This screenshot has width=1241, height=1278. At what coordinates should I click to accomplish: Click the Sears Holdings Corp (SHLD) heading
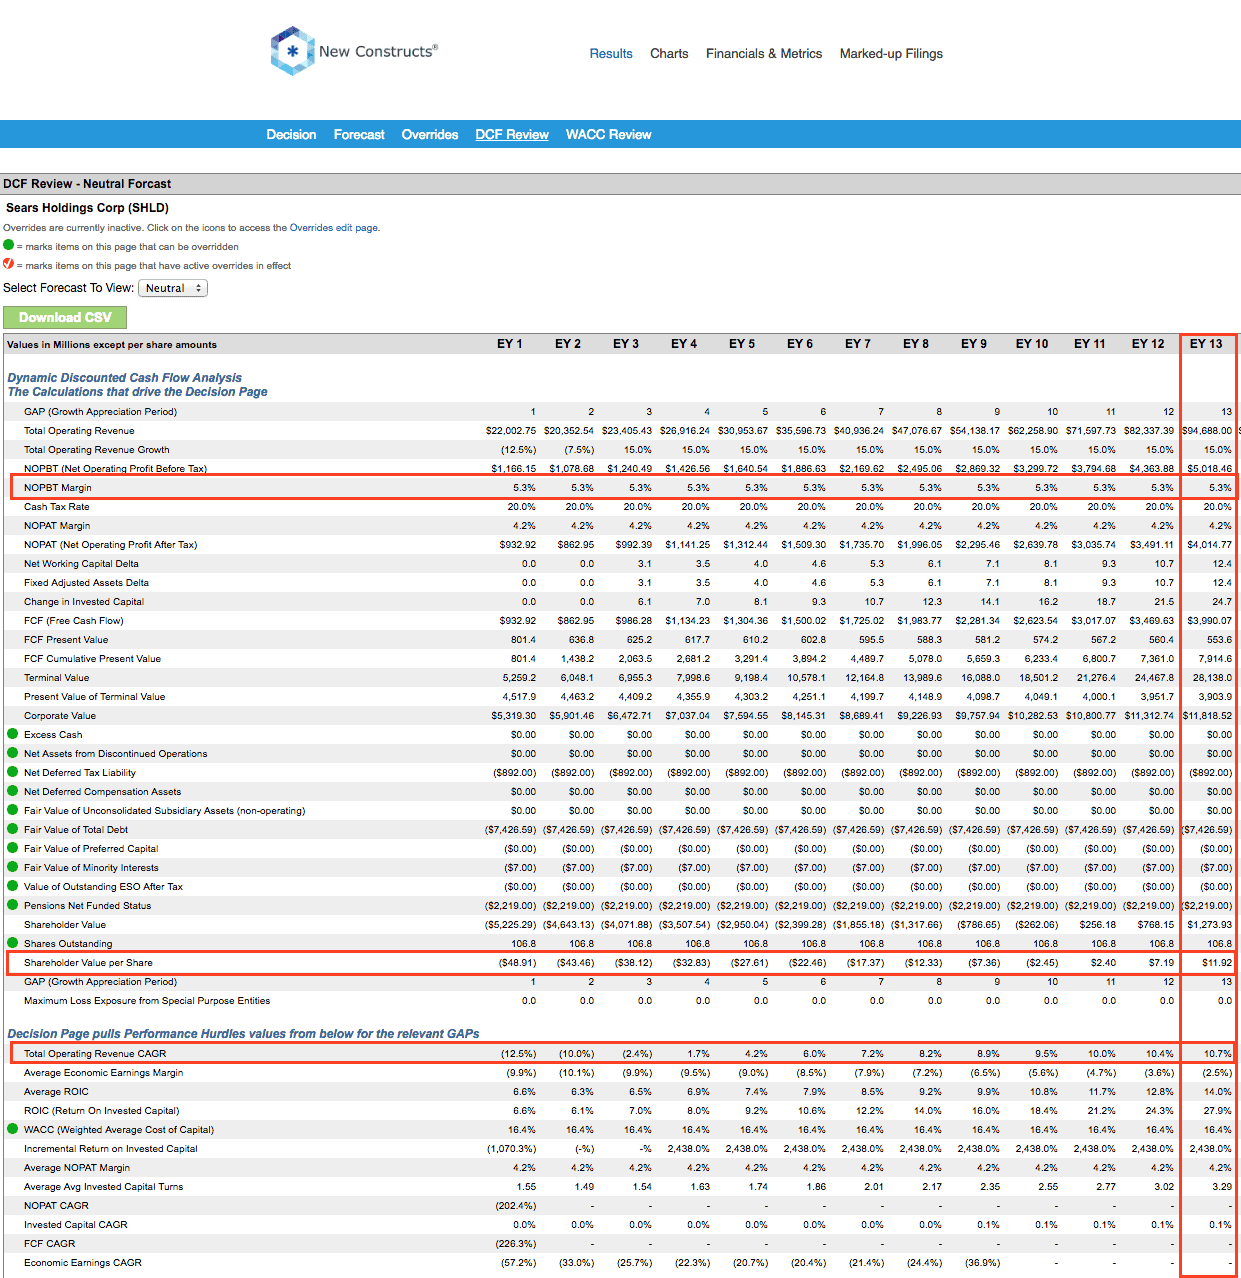tap(88, 208)
